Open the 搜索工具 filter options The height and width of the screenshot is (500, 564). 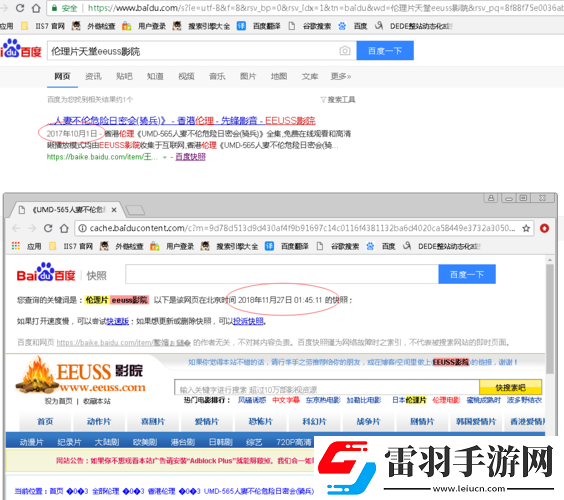click(338, 100)
